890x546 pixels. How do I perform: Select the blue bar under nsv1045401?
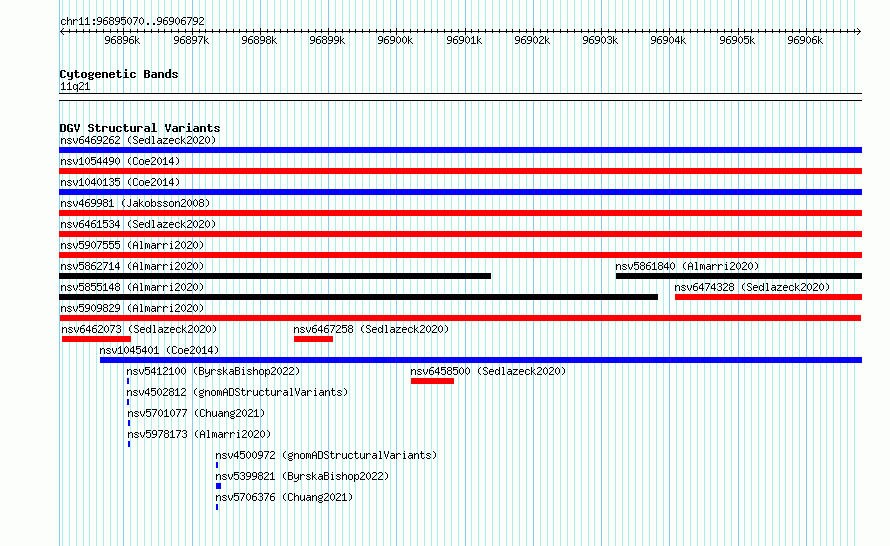pyautogui.click(x=481, y=360)
